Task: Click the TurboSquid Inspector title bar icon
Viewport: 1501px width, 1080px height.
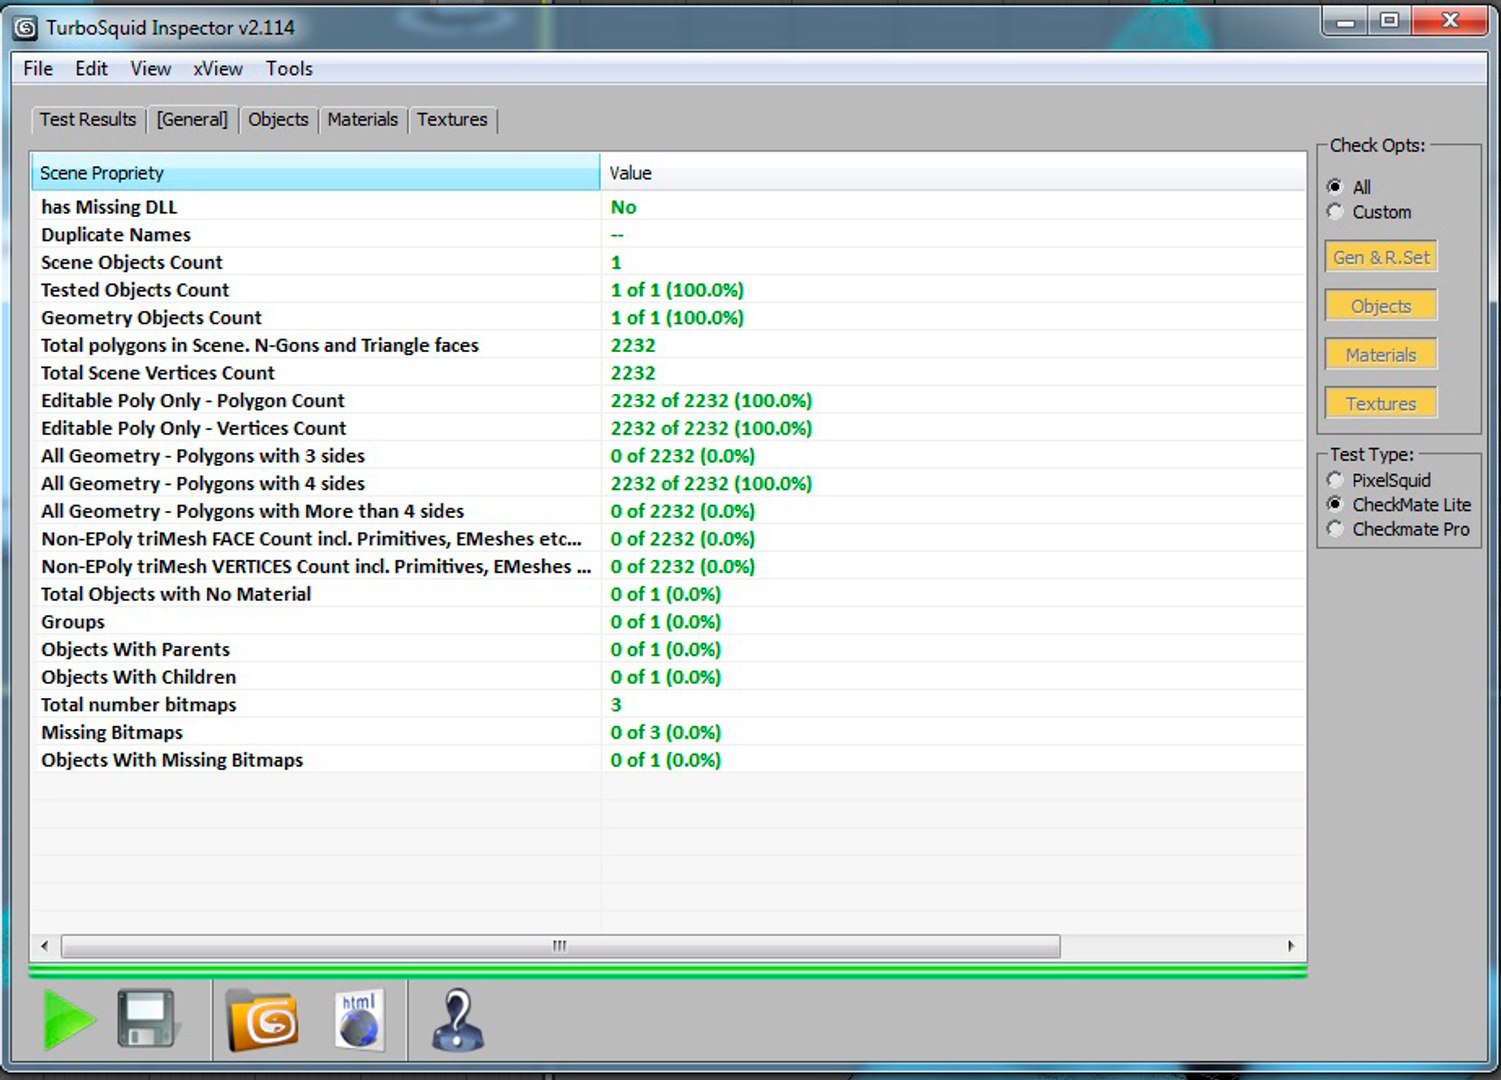Action: 25,27
